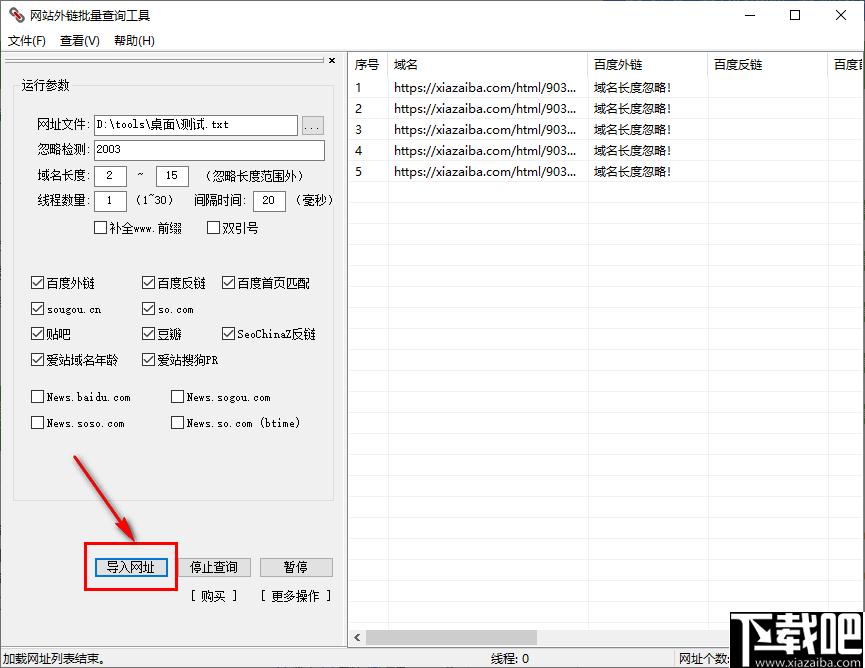Click the 导入网址 button
Image resolution: width=865 pixels, height=668 pixels.
pyautogui.click(x=131, y=567)
